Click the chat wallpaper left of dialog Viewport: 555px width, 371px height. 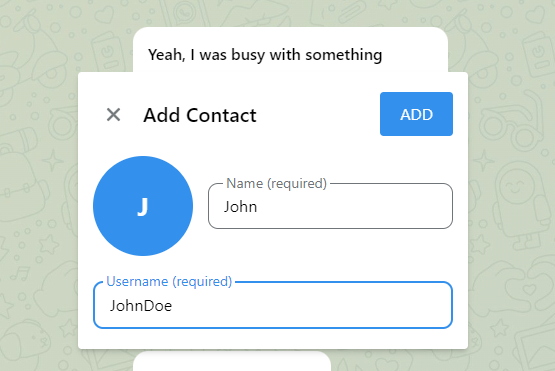(39, 212)
